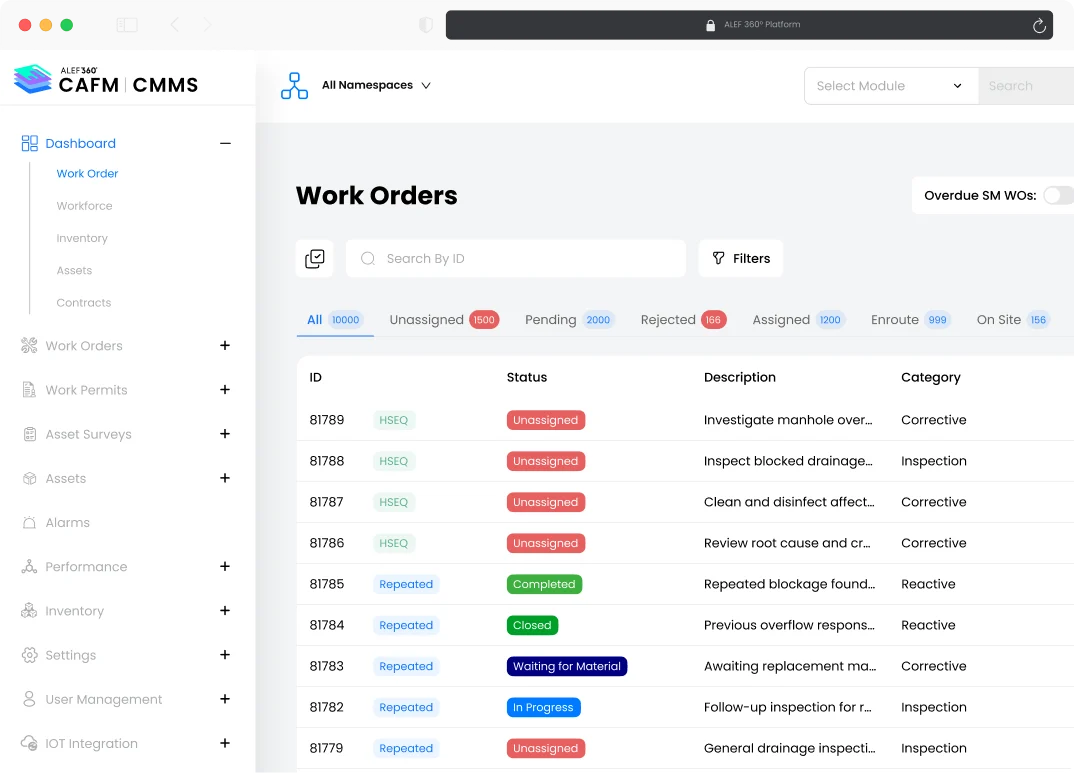Screen dimensions: 1074x773
Task: Click the namespace hierarchy icon
Action: 295,86
